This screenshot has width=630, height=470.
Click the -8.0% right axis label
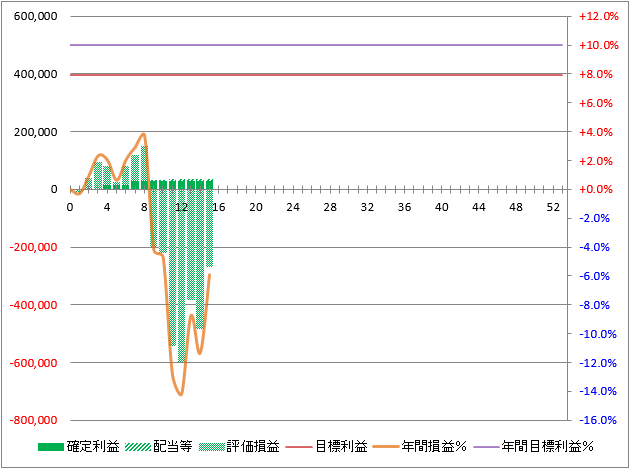[595, 305]
